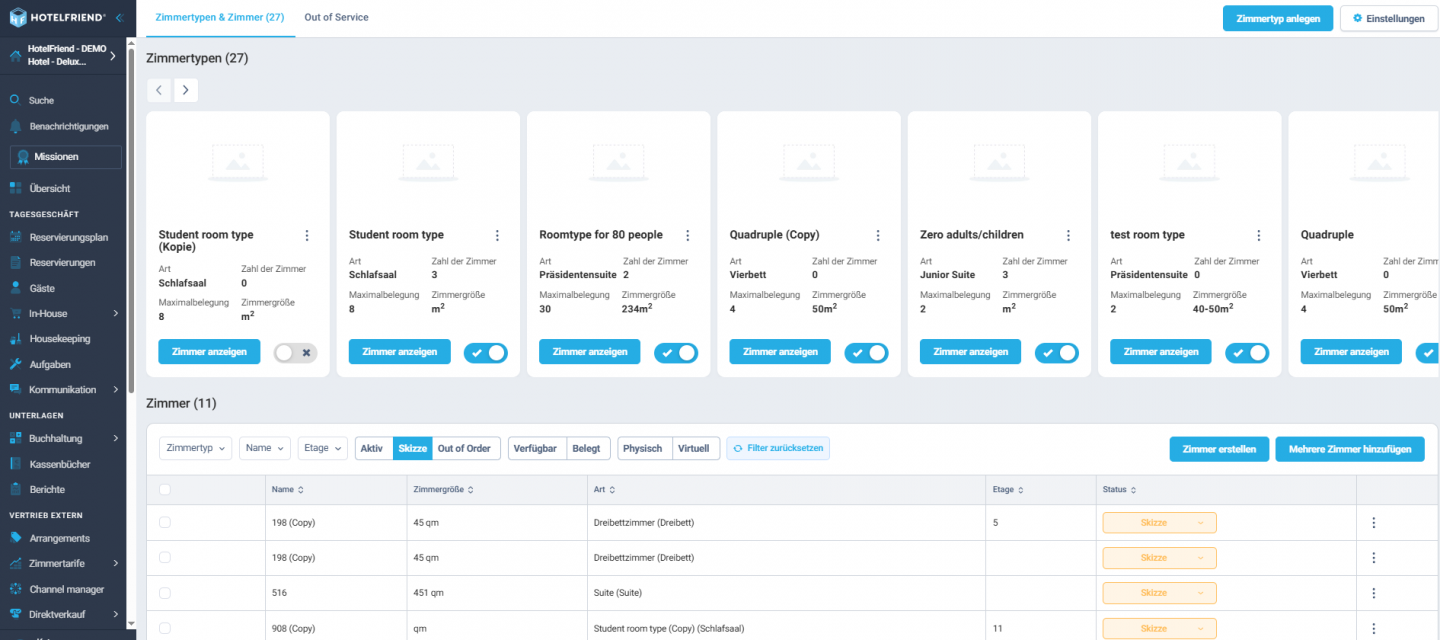This screenshot has height=640, width=1440.
Task: Open Housekeeping in the sidebar
Action: point(60,339)
